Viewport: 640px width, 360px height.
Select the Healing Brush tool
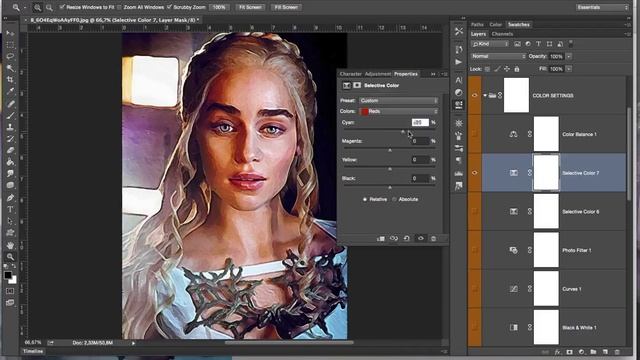point(11,104)
